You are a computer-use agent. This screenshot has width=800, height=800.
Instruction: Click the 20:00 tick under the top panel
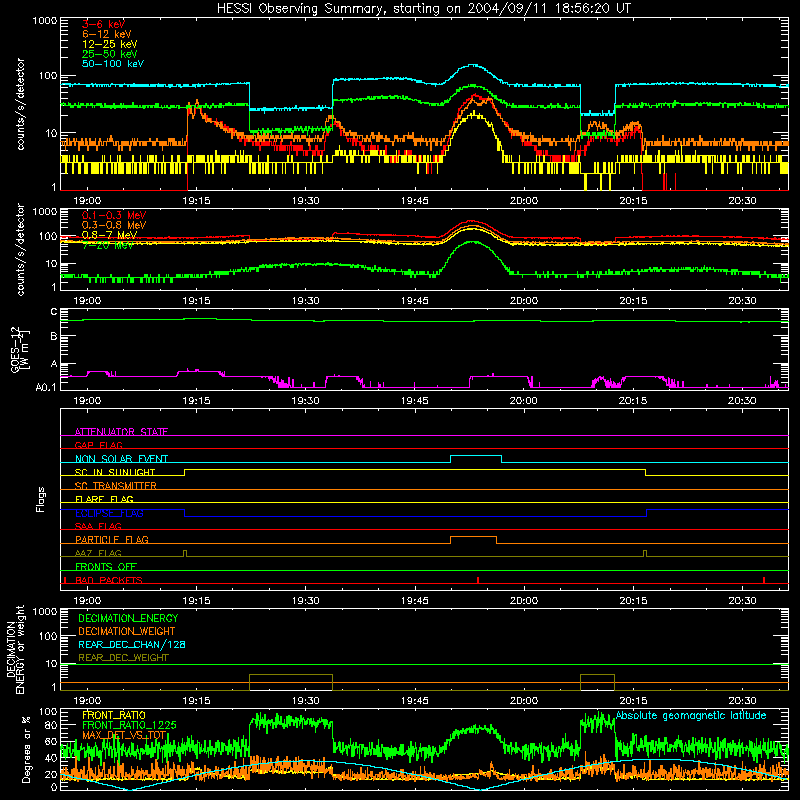(524, 201)
